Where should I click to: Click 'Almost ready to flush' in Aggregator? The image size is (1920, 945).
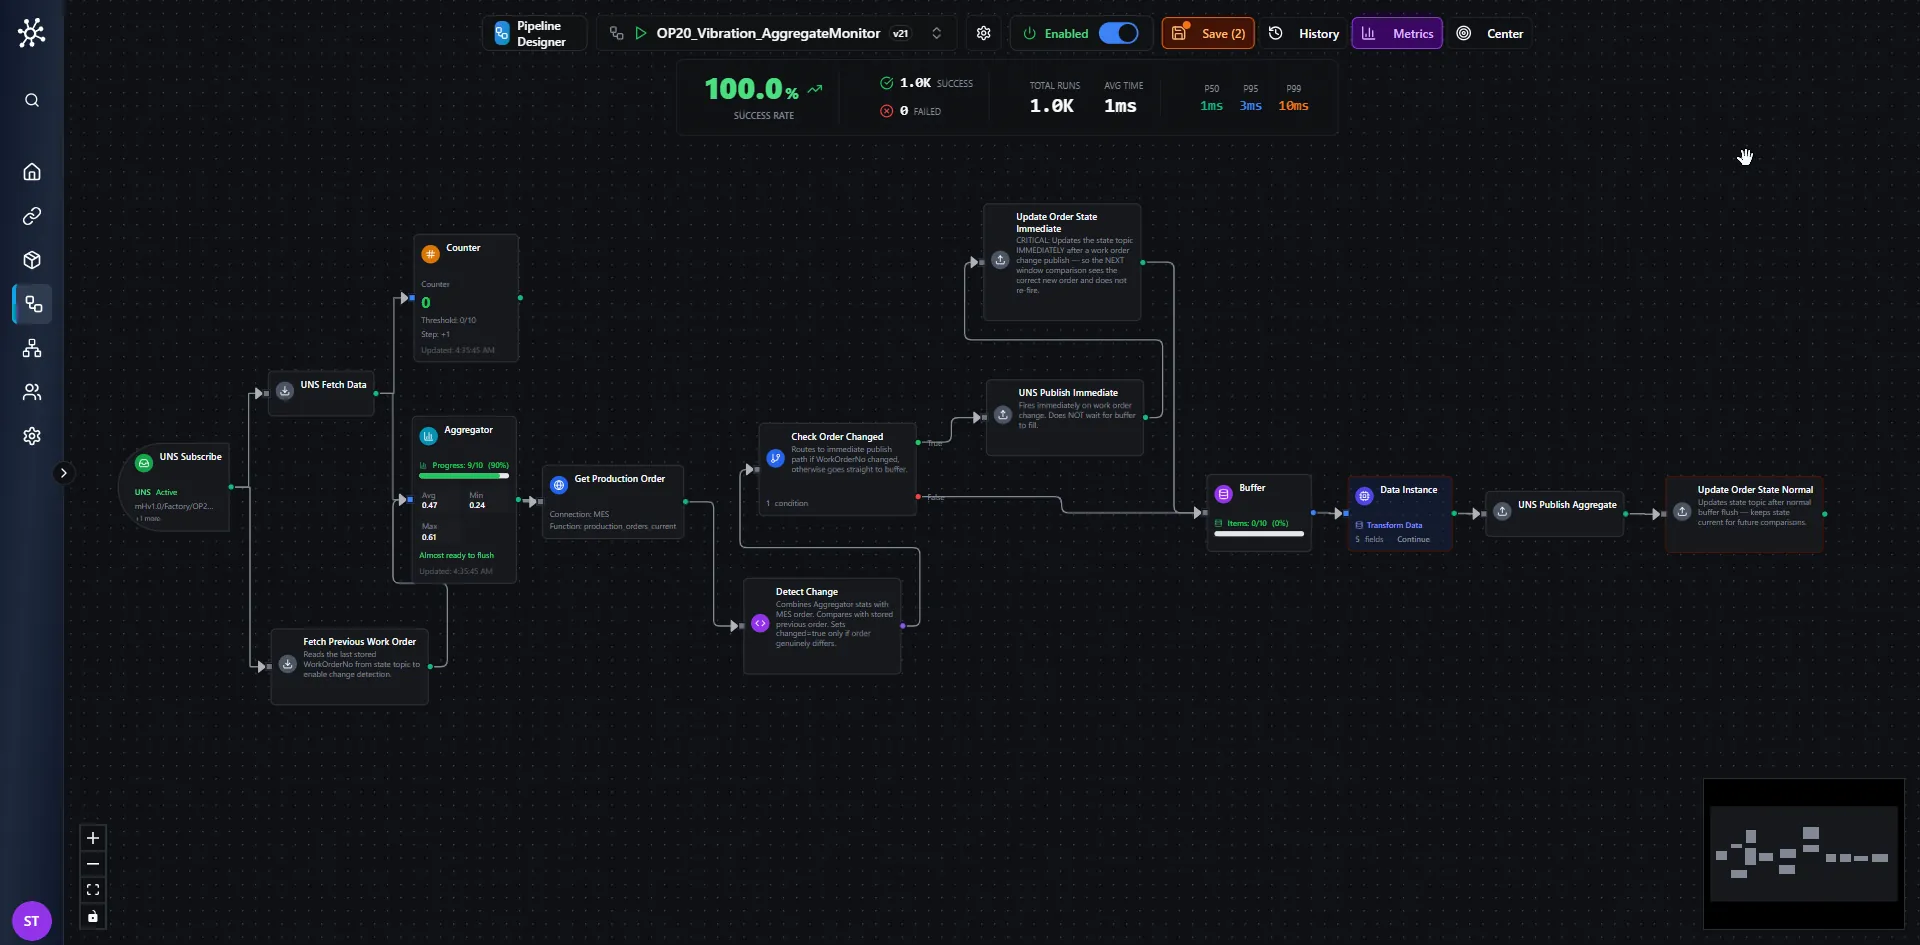[x=456, y=555]
